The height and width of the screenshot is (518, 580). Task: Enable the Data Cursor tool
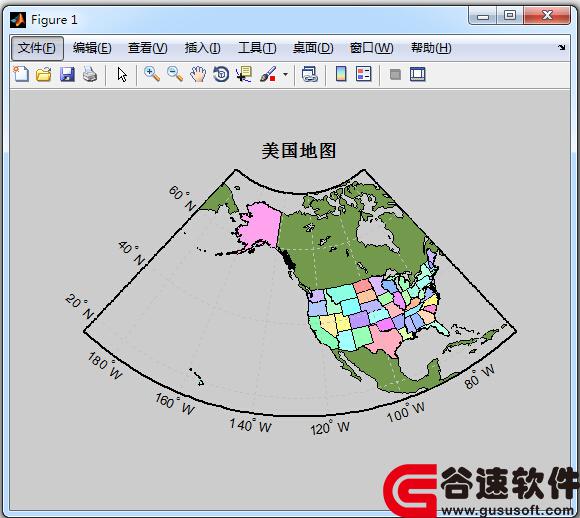tap(244, 74)
